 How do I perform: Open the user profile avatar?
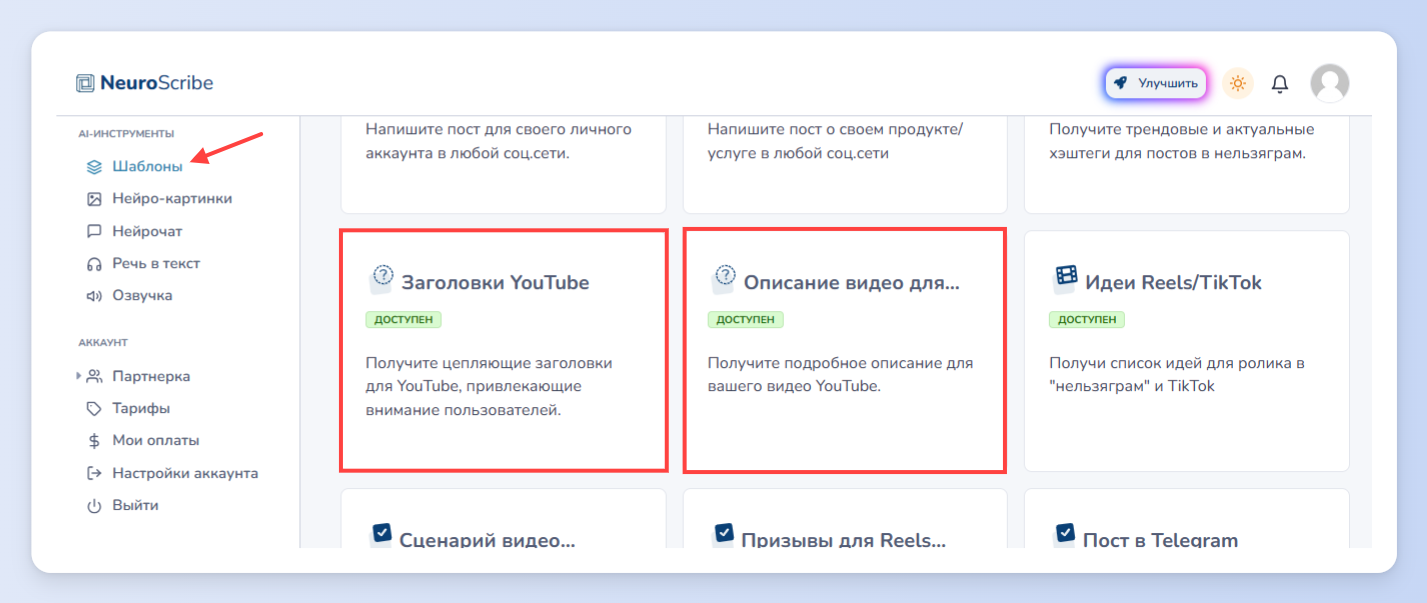(1330, 83)
